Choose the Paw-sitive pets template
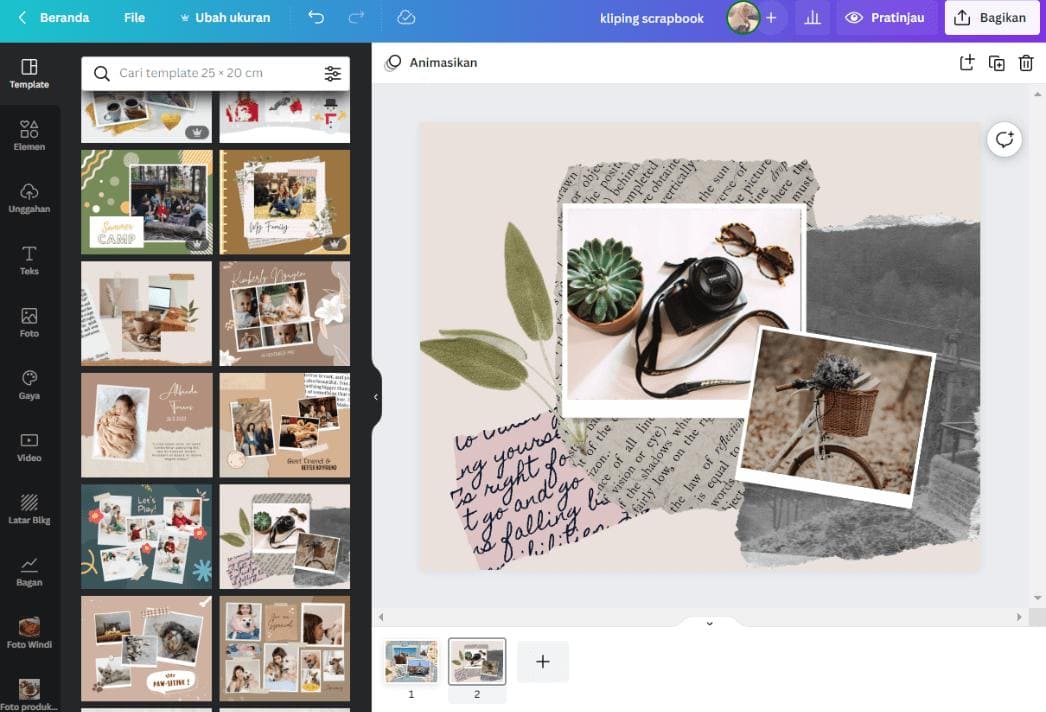Viewport: 1046px width, 712px height. (x=147, y=648)
